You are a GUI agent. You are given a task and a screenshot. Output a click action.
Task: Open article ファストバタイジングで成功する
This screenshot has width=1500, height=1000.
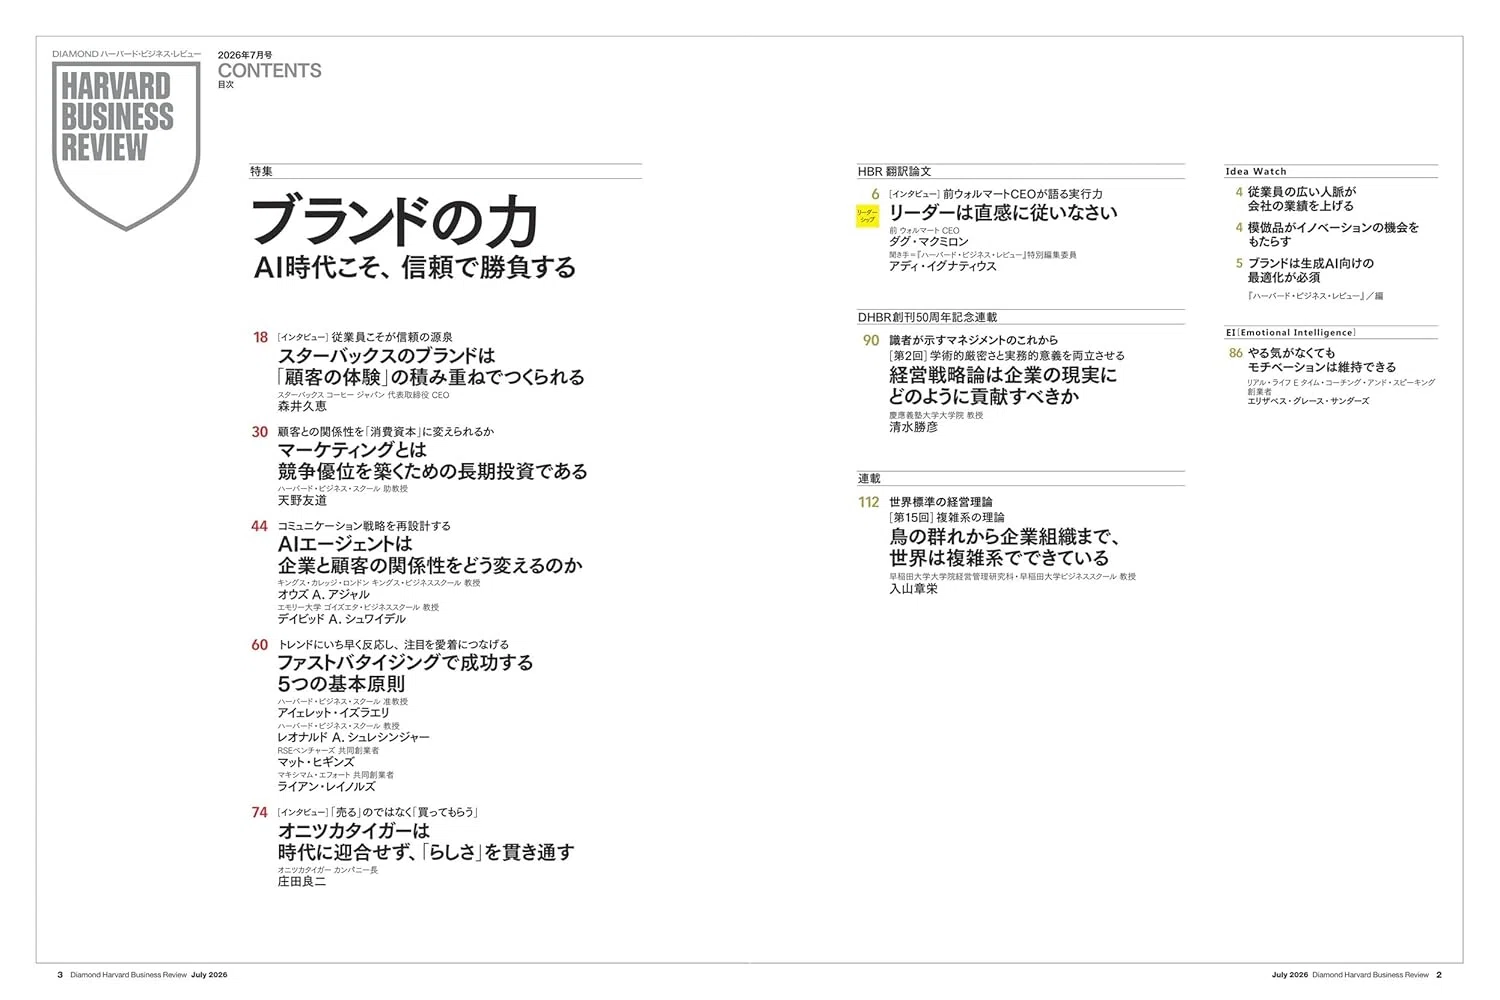pos(405,662)
